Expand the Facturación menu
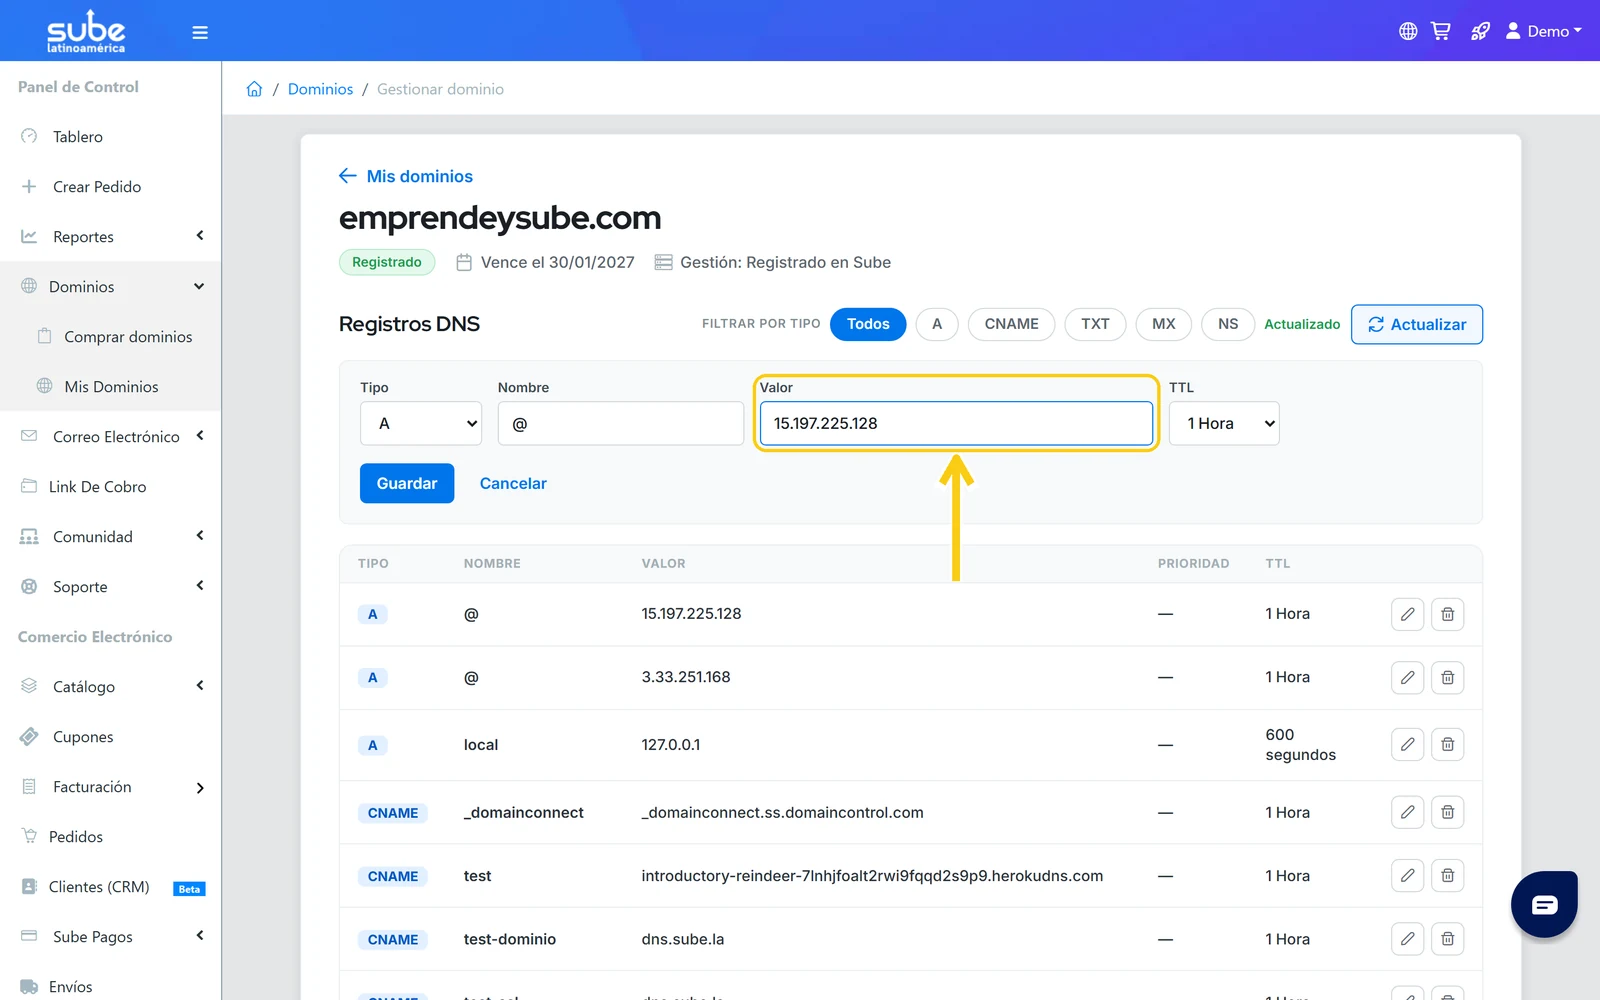The height and width of the screenshot is (1000, 1600). 110,787
